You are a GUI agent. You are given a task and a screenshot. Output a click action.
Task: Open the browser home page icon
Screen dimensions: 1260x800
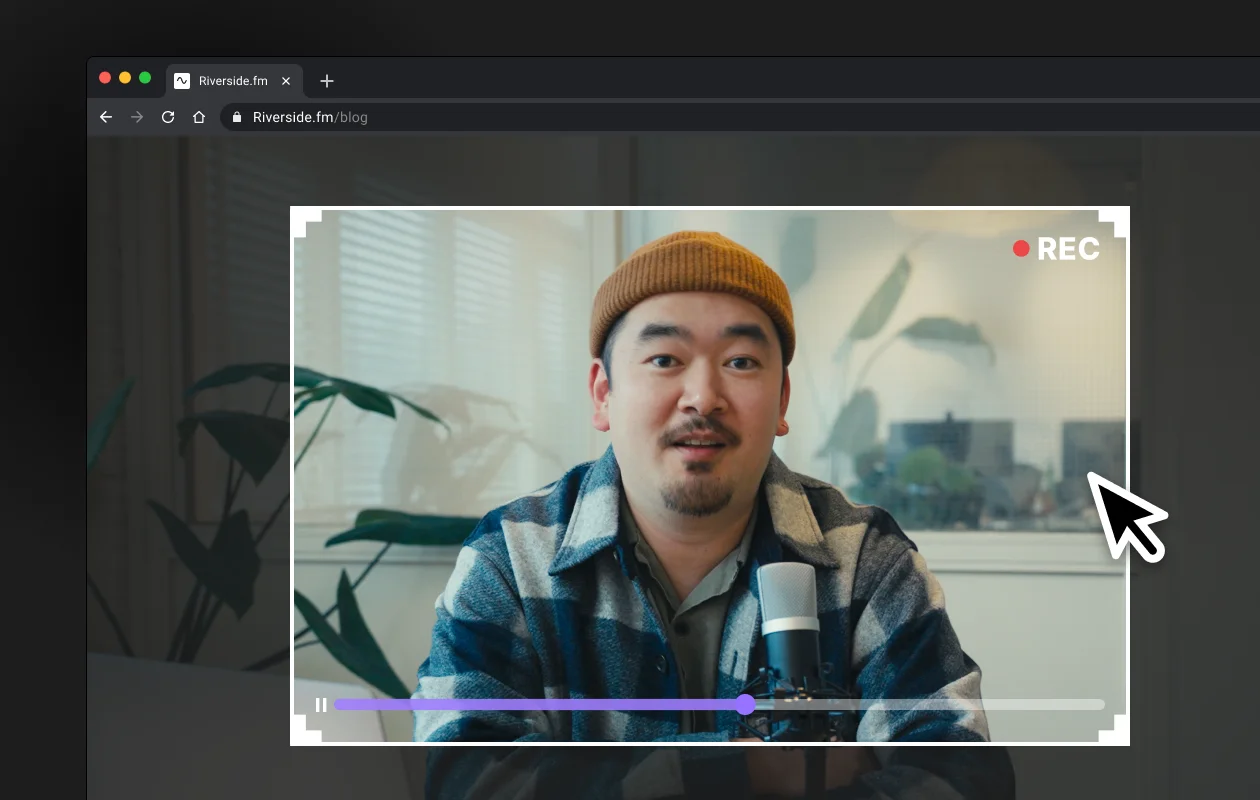pyautogui.click(x=199, y=117)
